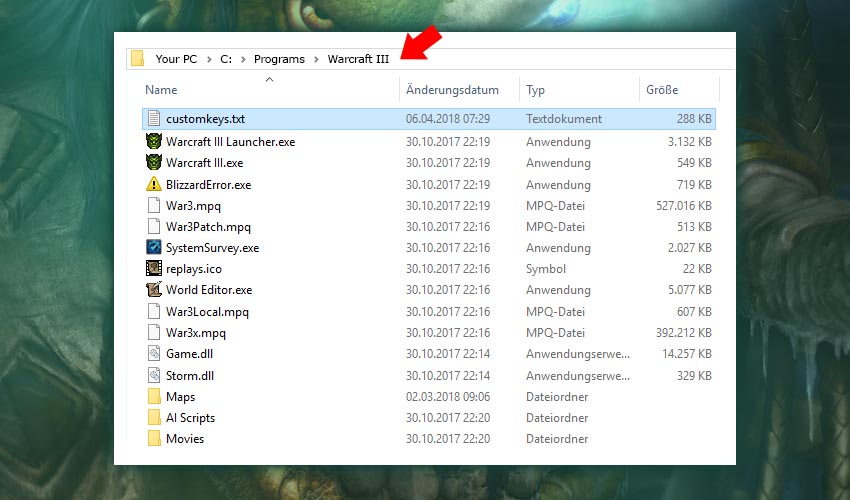Viewport: 850px width, 500px height.
Task: Click the 527.016 KB size value
Action: (x=684, y=206)
